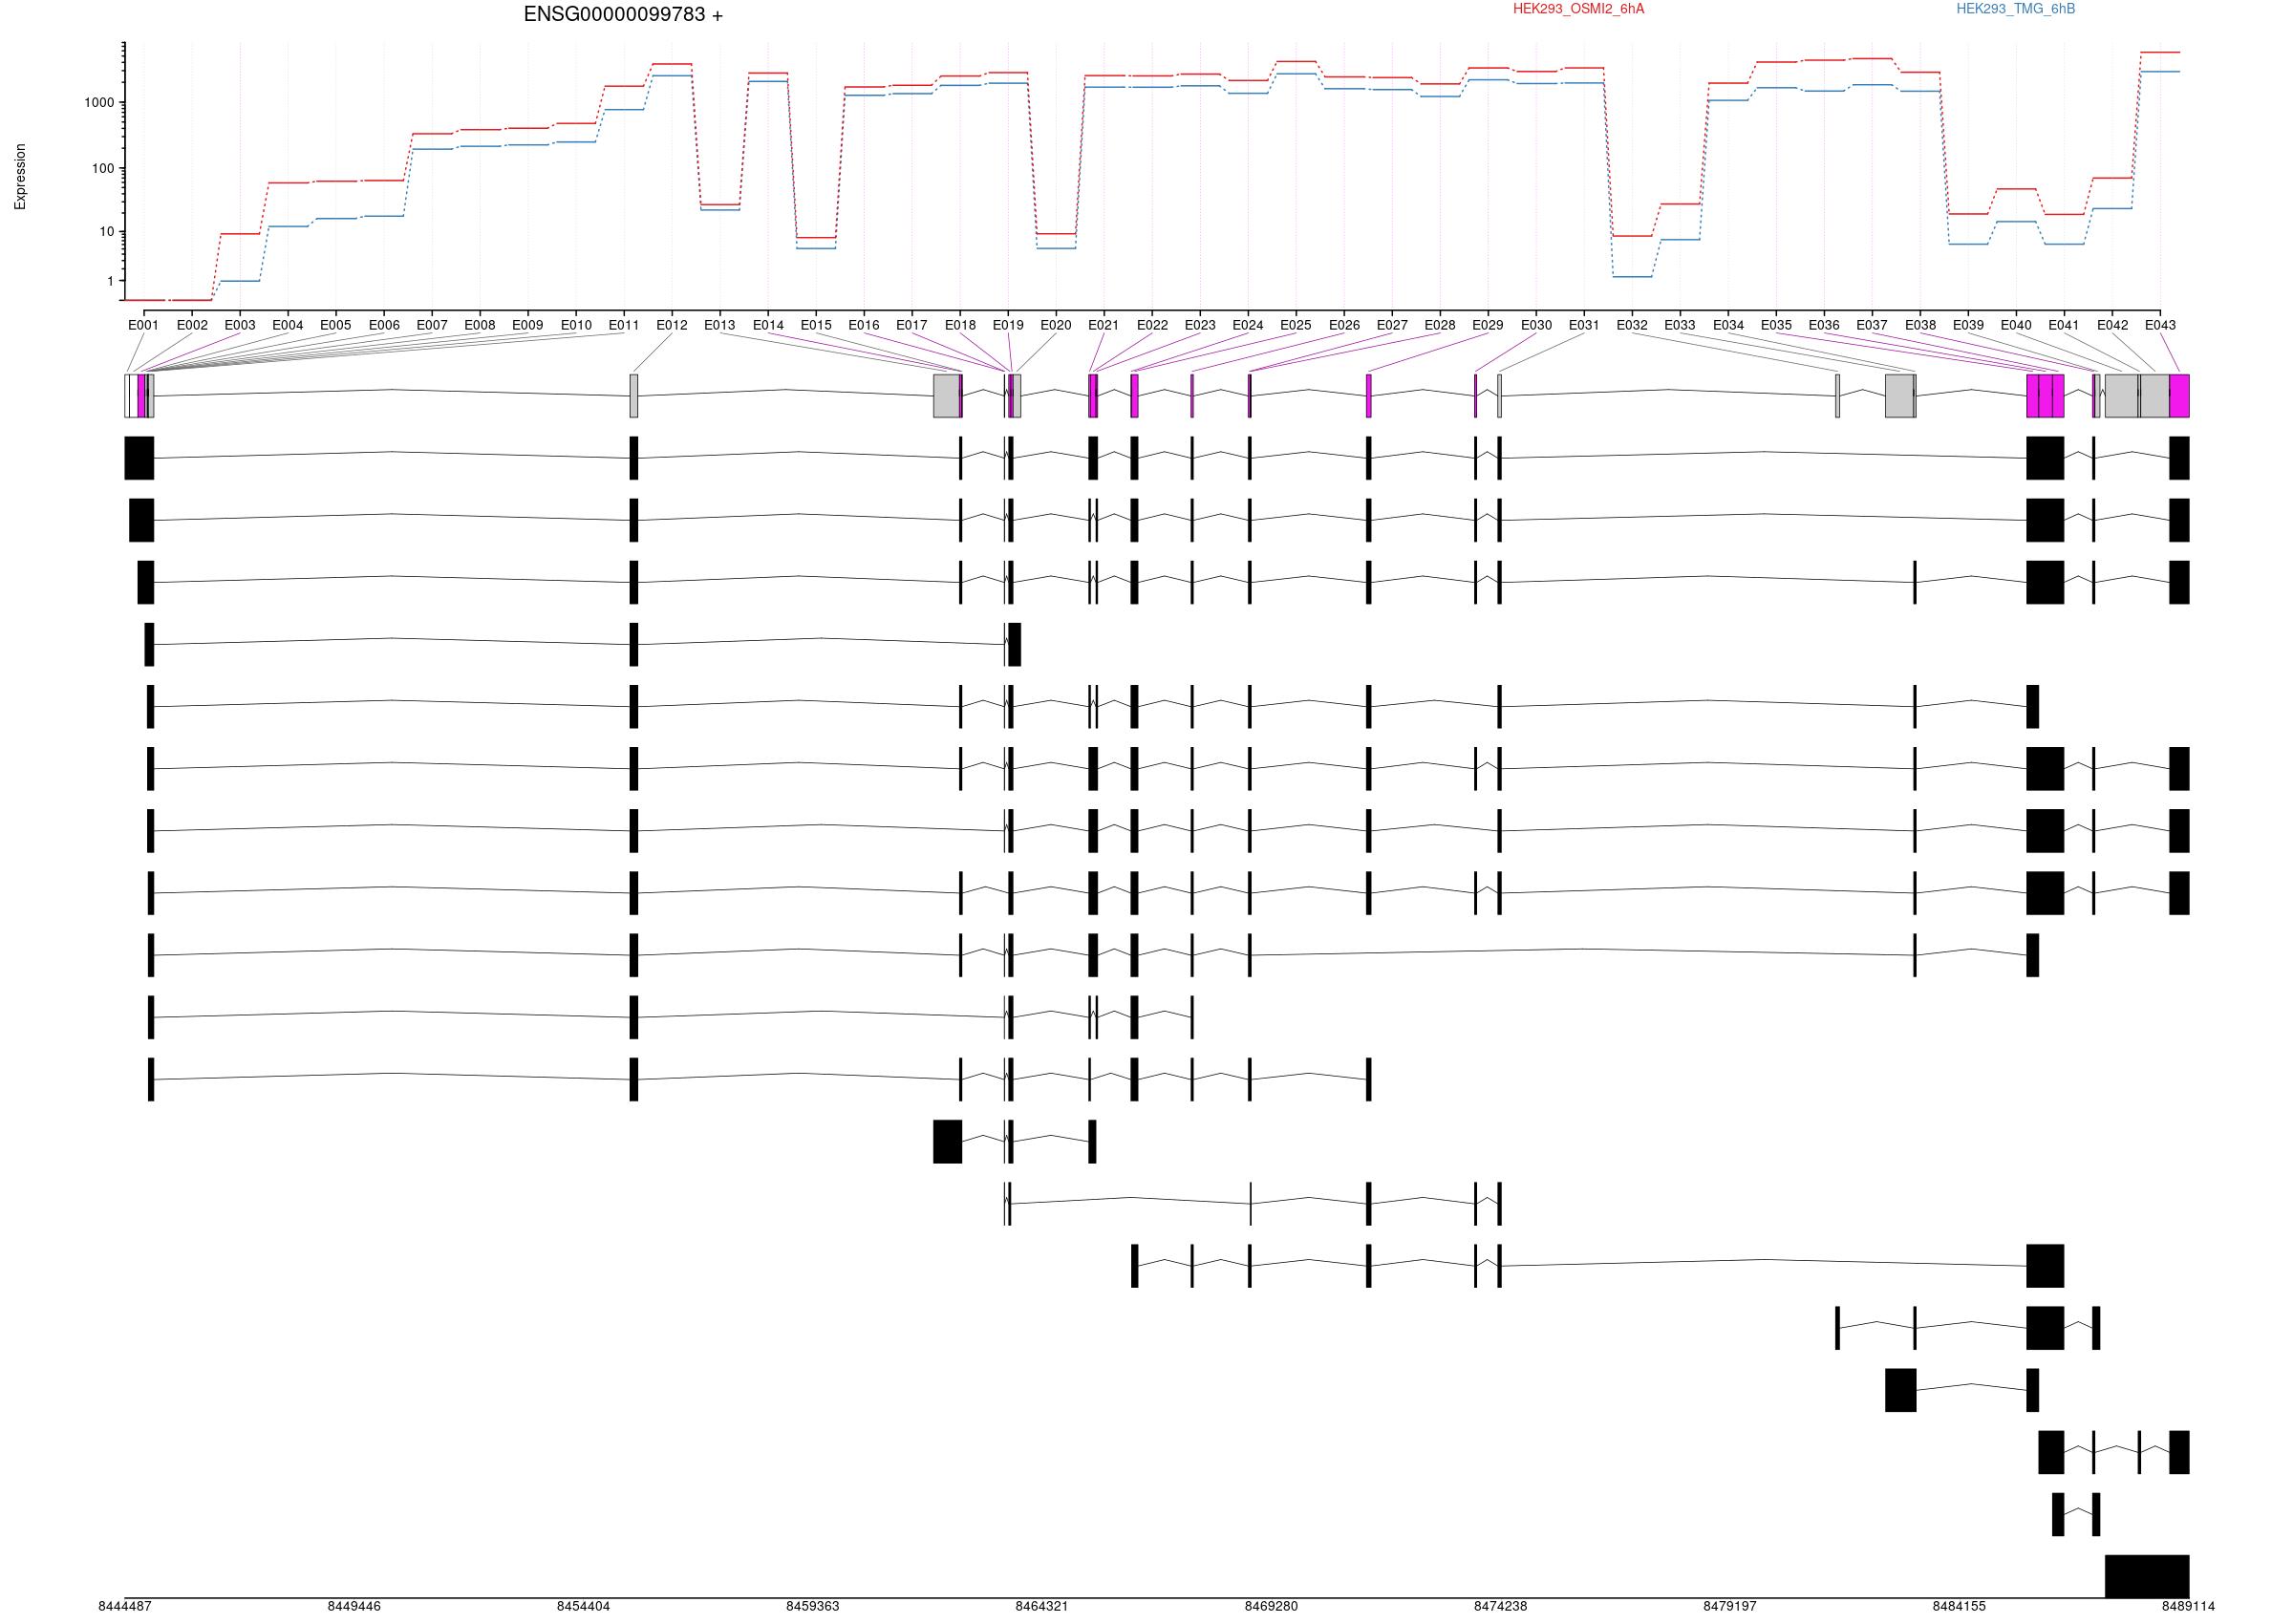Click the gene title ENSG00000099783 +
This screenshot has height=1624, width=2293.
pyautogui.click(x=623, y=15)
